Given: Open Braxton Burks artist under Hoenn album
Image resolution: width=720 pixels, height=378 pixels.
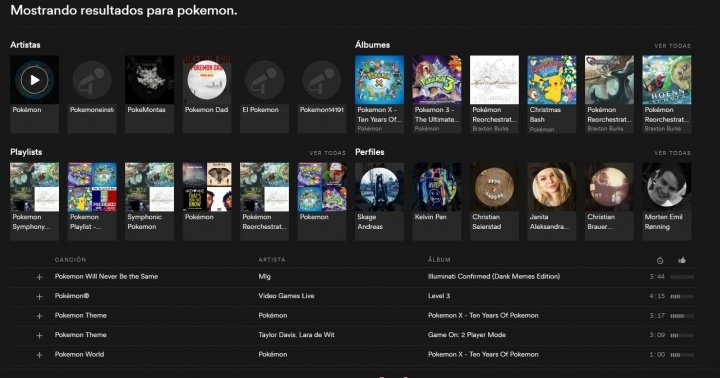Looking at the screenshot, I should [x=663, y=129].
